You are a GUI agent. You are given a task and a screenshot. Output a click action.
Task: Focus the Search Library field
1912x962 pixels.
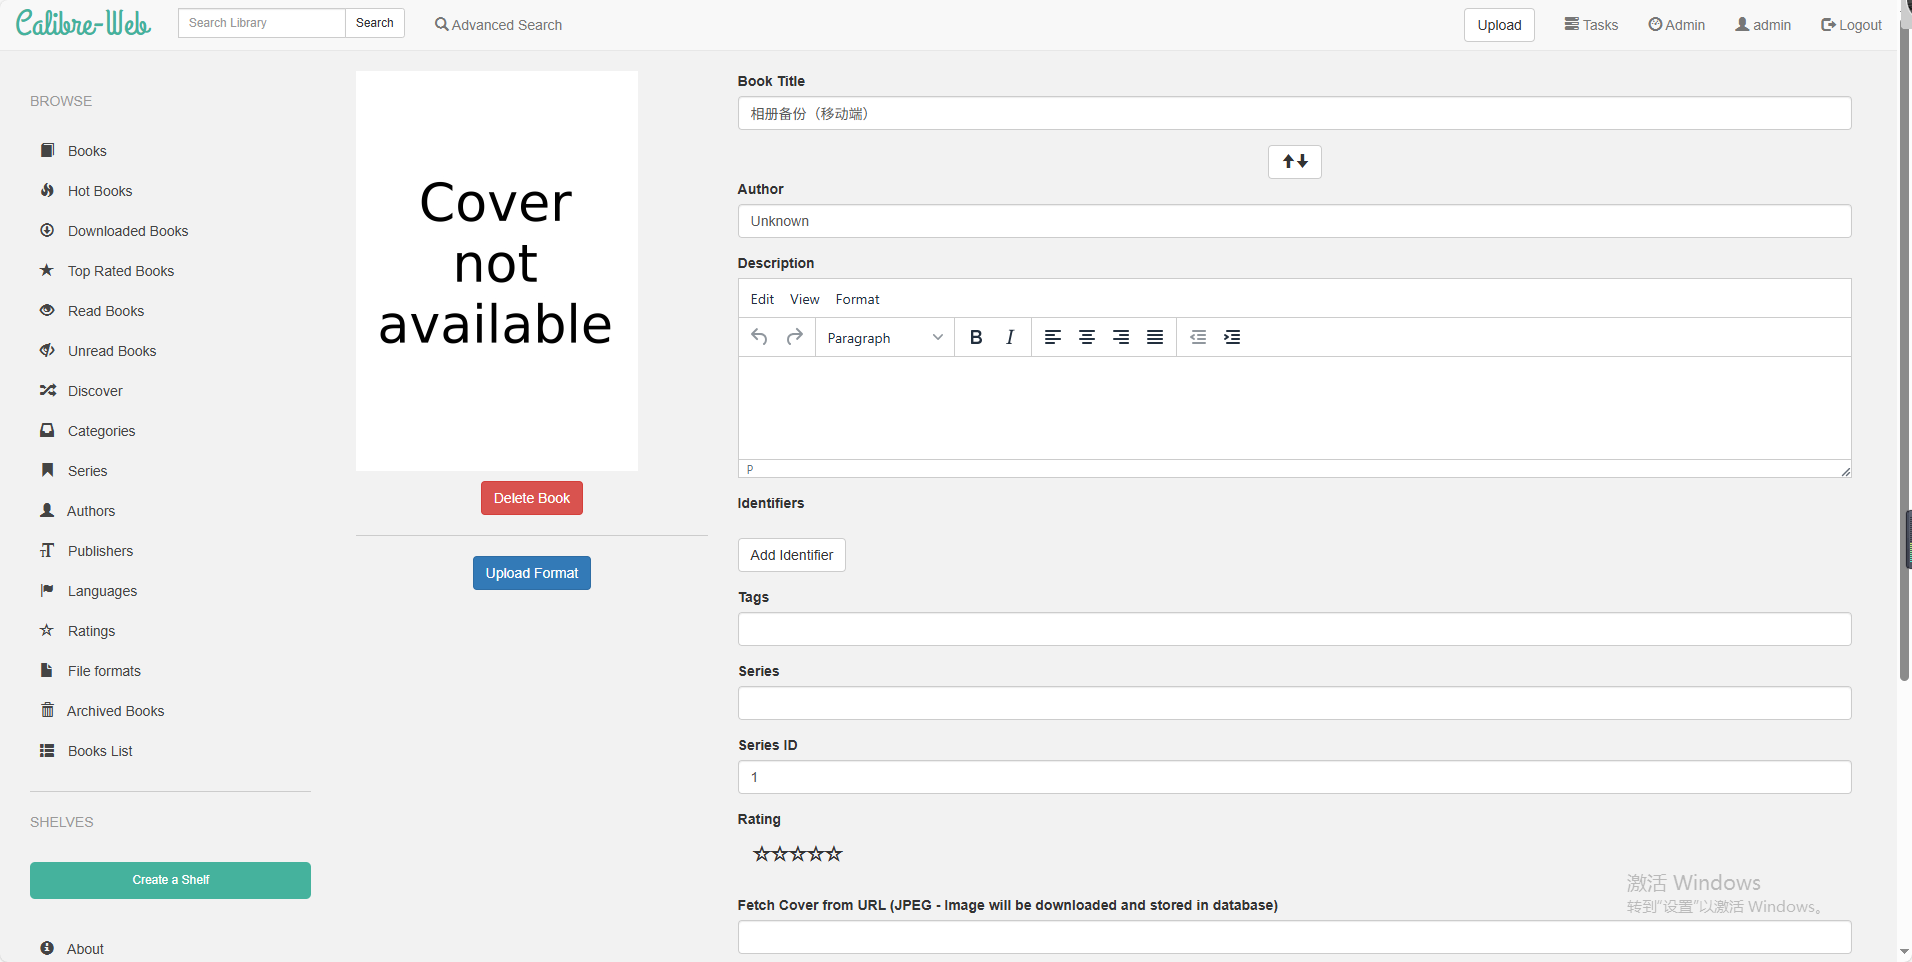click(262, 23)
